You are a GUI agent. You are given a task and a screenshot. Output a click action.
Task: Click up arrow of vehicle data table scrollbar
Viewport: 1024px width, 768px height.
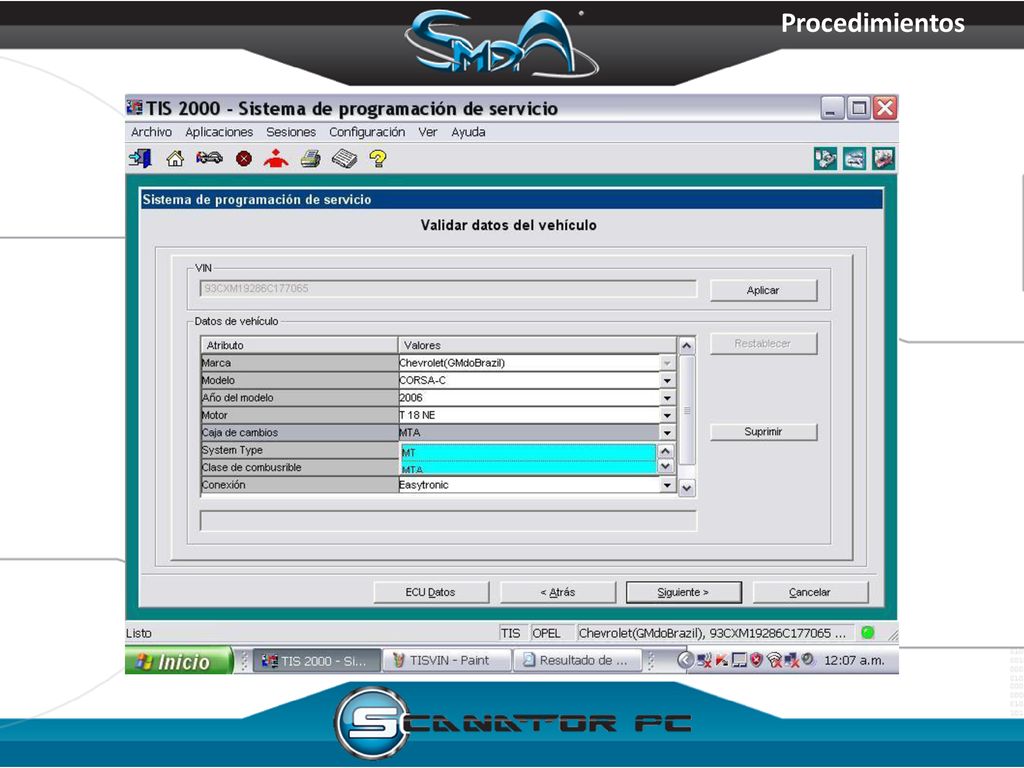click(x=686, y=345)
